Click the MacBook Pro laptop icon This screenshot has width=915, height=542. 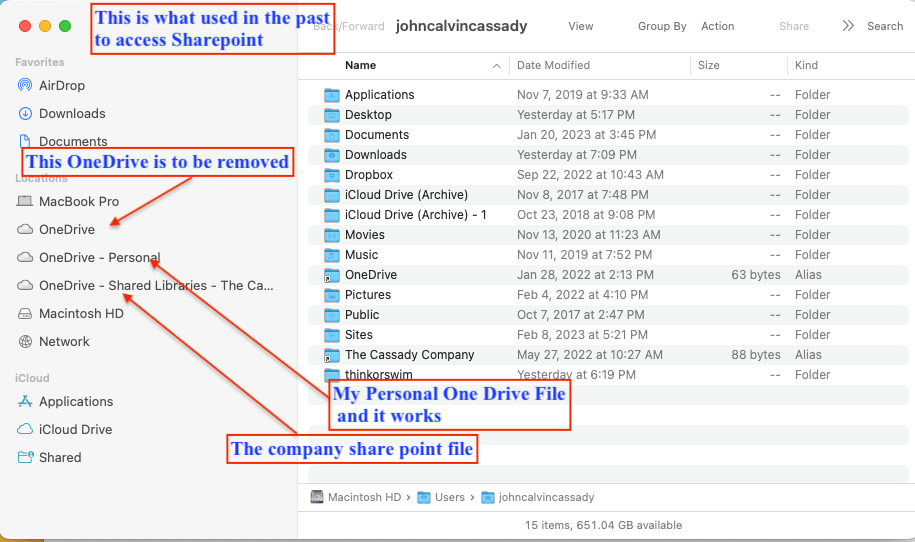[x=25, y=201]
